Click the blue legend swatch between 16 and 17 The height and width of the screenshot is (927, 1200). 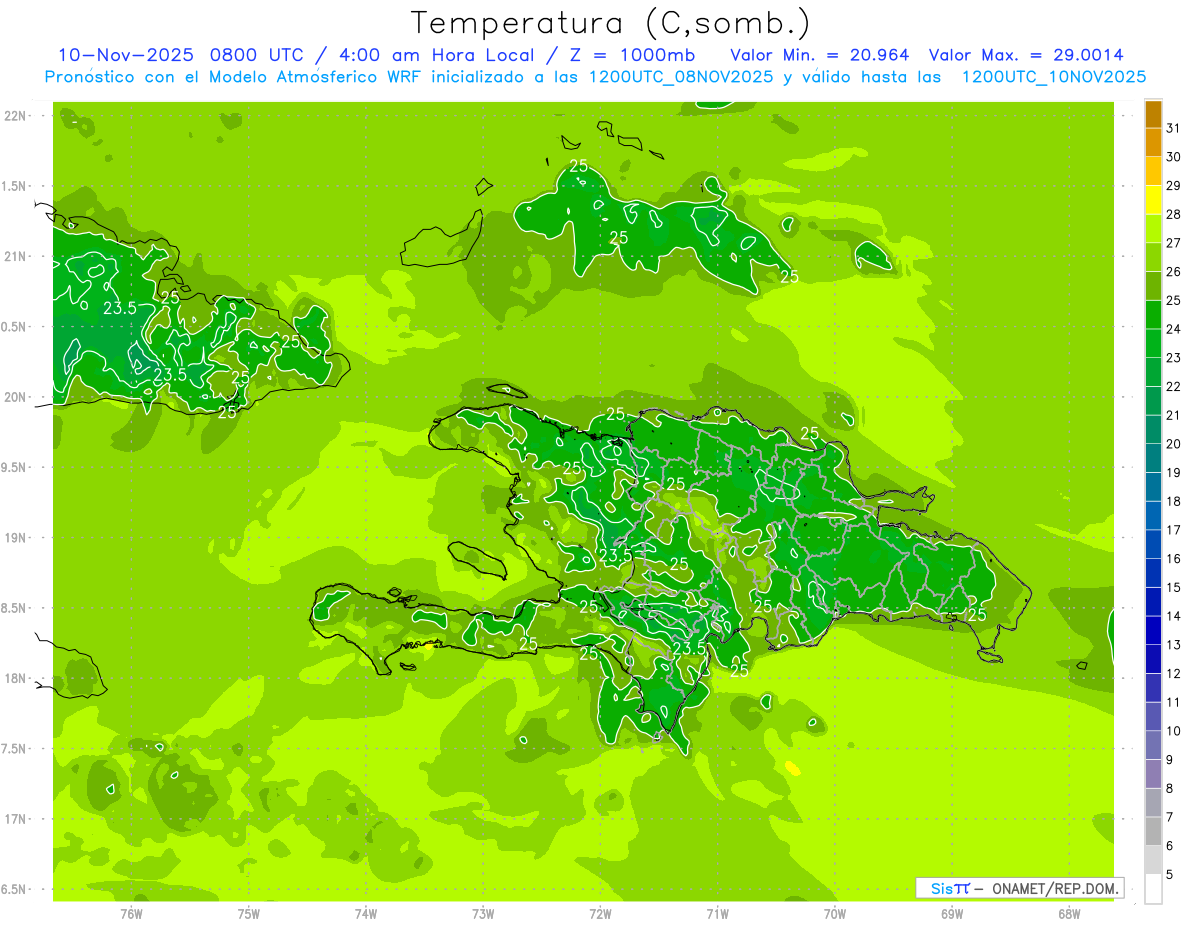pos(1153,544)
